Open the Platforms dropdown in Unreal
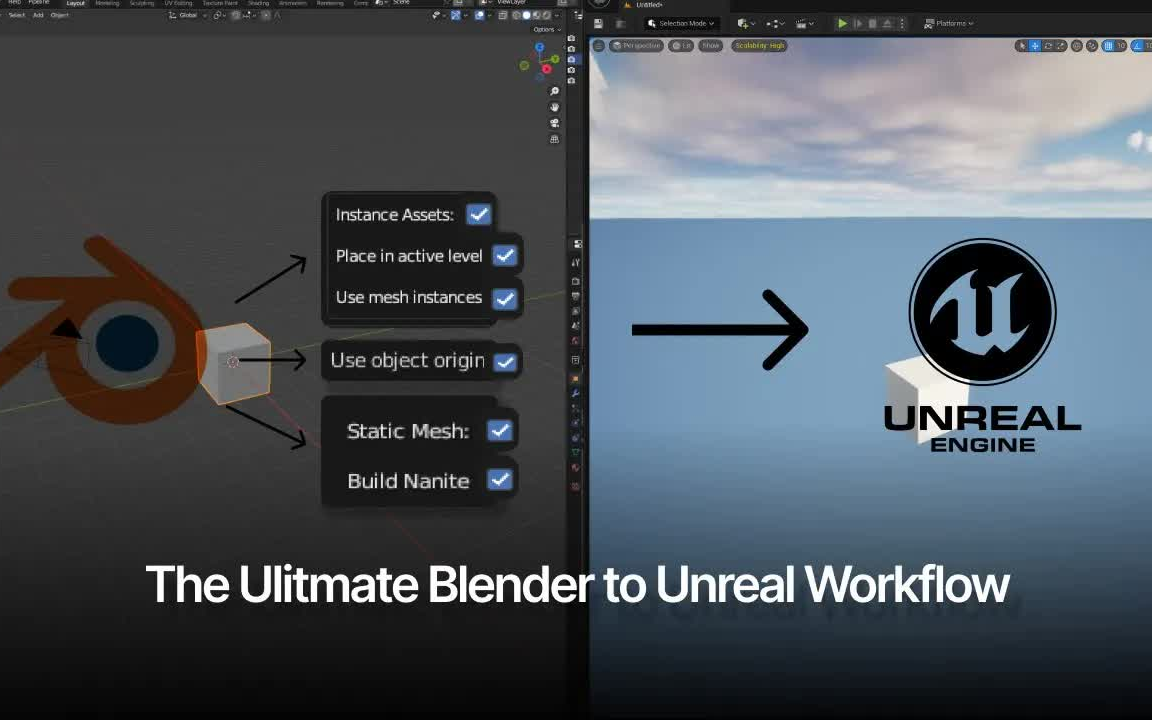The image size is (1152, 720). click(x=948, y=24)
